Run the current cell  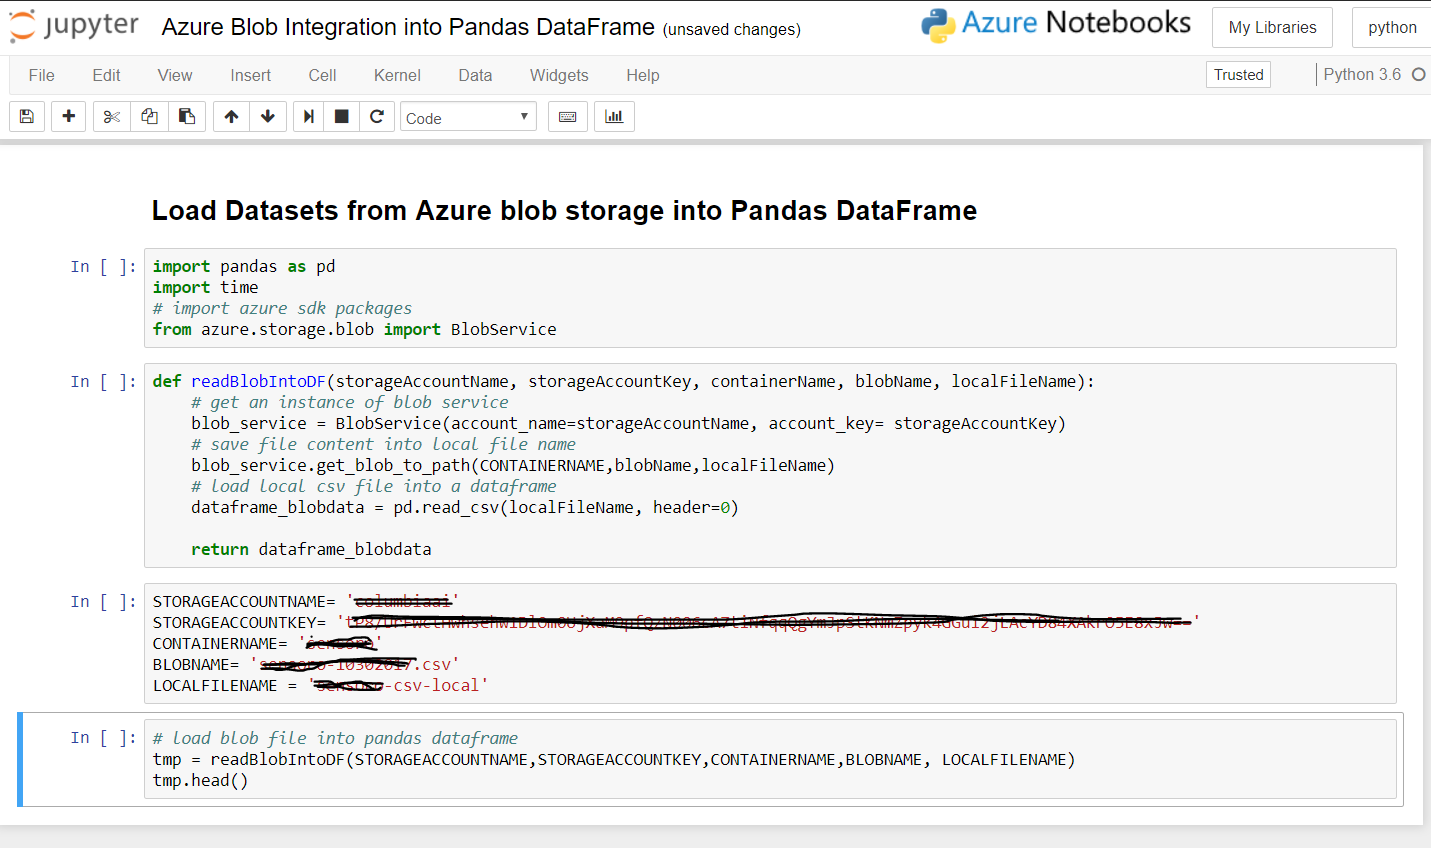[x=309, y=117]
